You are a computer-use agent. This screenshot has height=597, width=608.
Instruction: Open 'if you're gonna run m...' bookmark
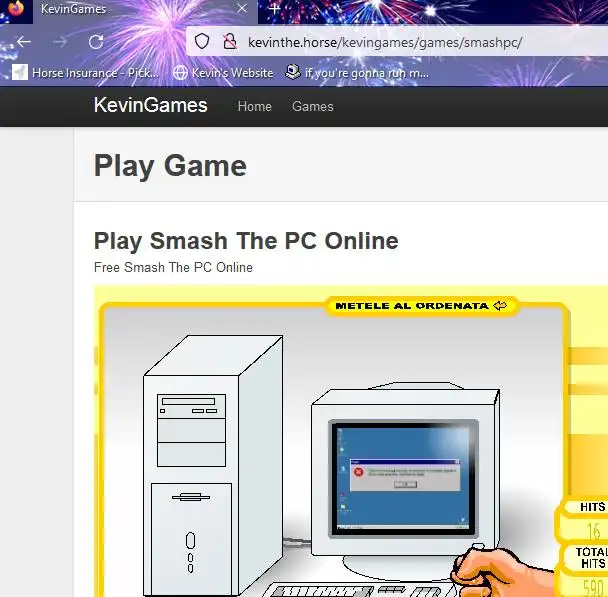(357, 72)
